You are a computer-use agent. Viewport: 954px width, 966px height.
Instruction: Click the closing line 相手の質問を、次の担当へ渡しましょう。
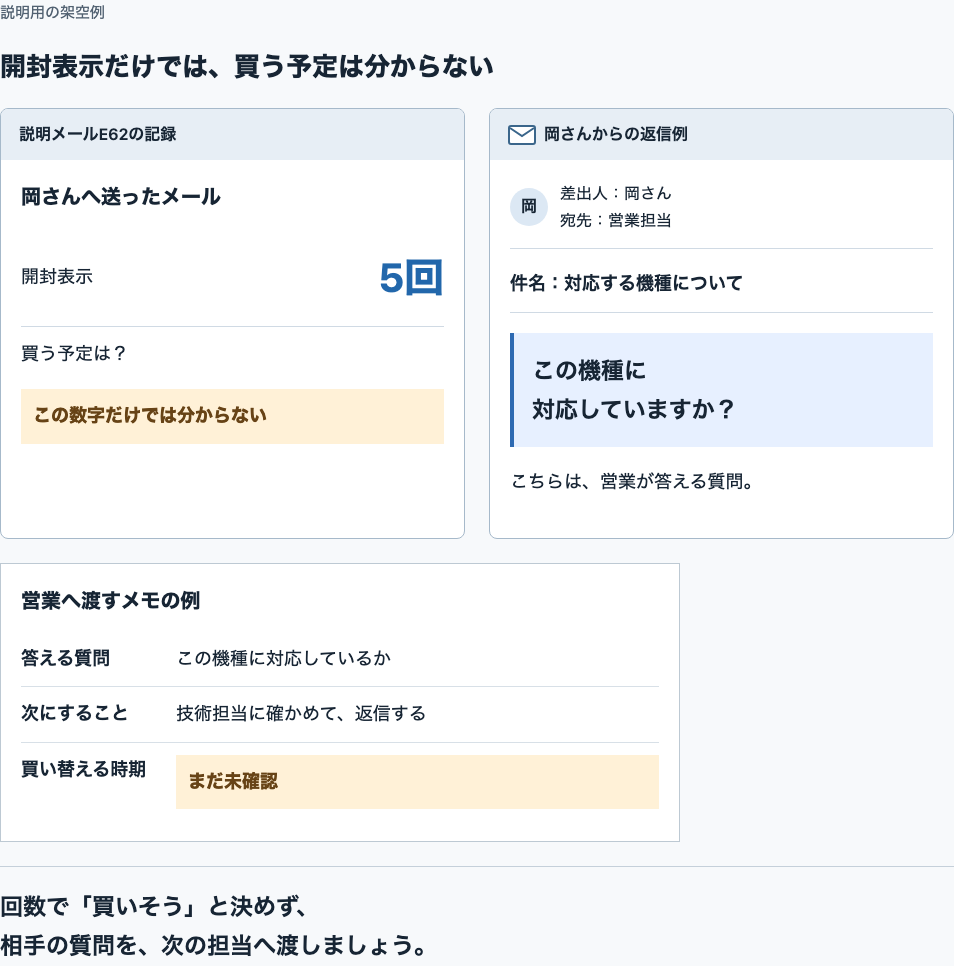click(214, 945)
